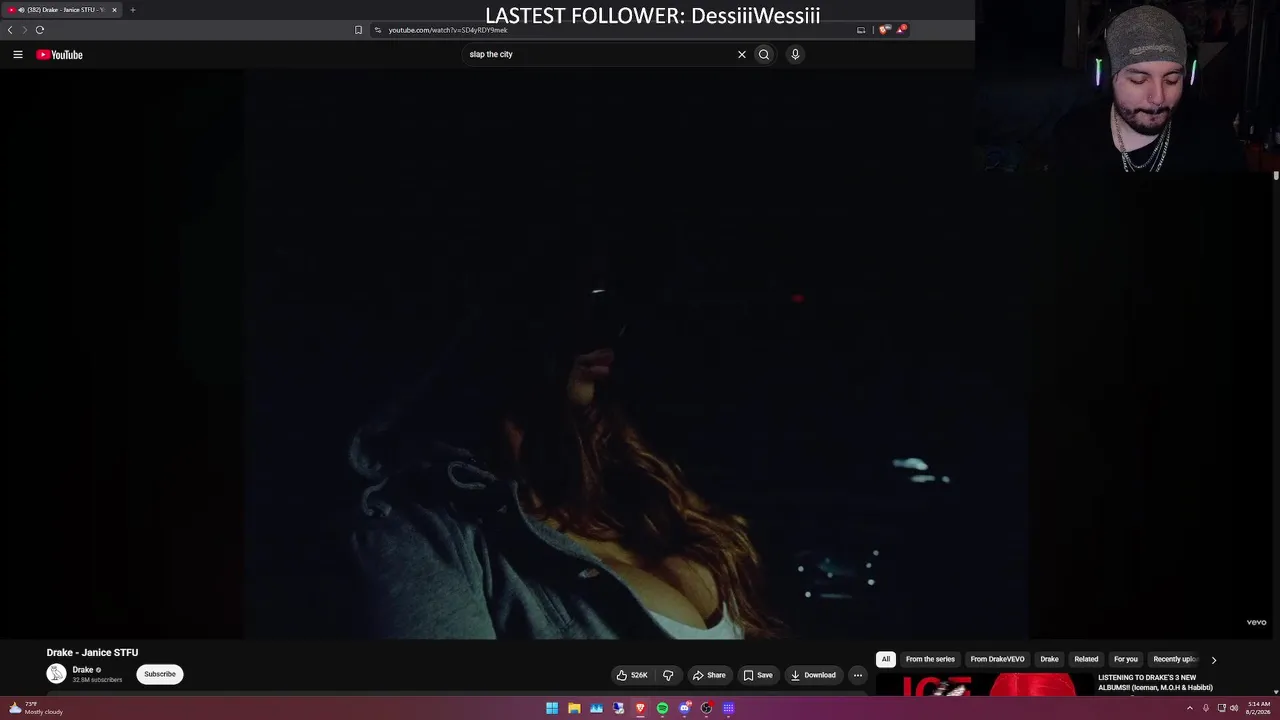The width and height of the screenshot is (1280, 720).
Task: Select the "For you" filter chip
Action: tap(1126, 659)
